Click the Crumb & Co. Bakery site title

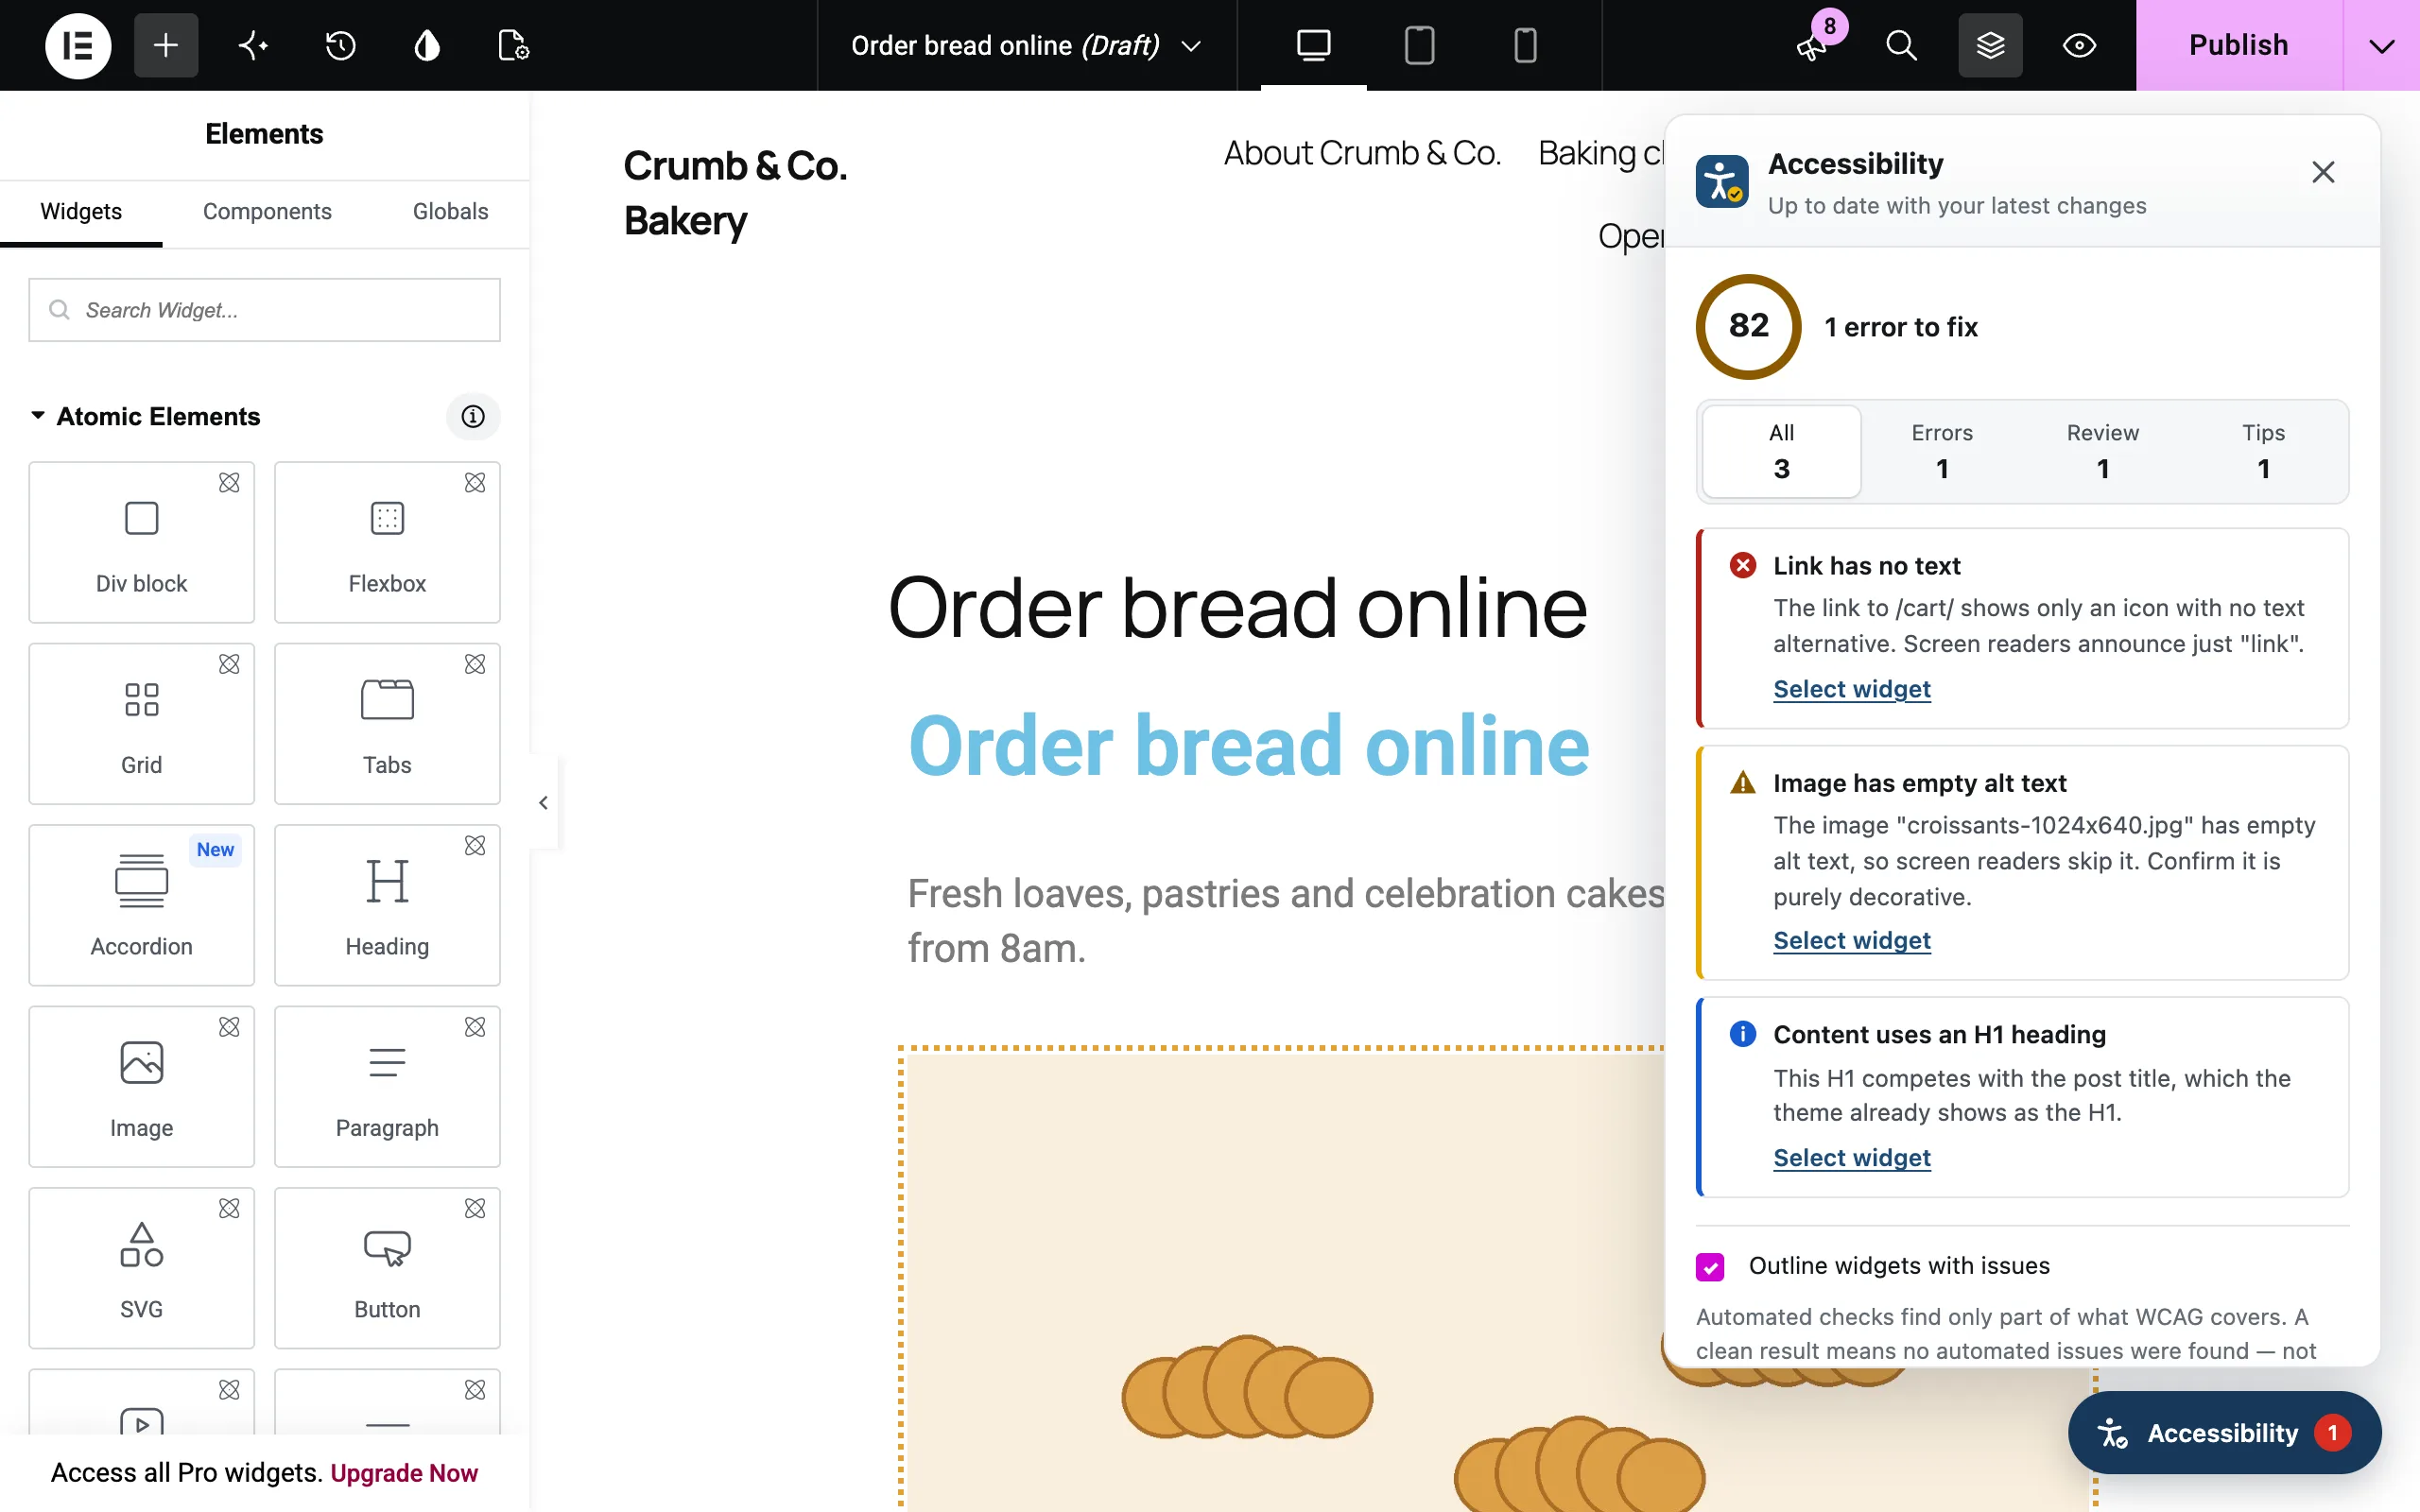[735, 193]
